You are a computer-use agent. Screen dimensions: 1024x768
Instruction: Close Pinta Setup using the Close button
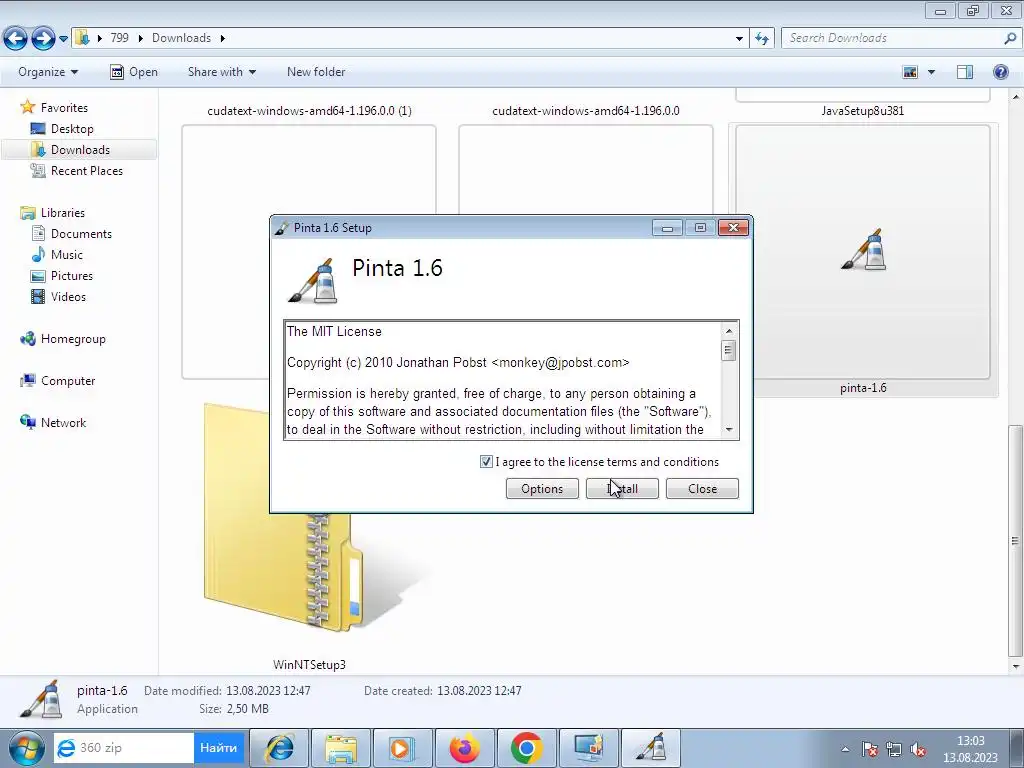click(702, 488)
